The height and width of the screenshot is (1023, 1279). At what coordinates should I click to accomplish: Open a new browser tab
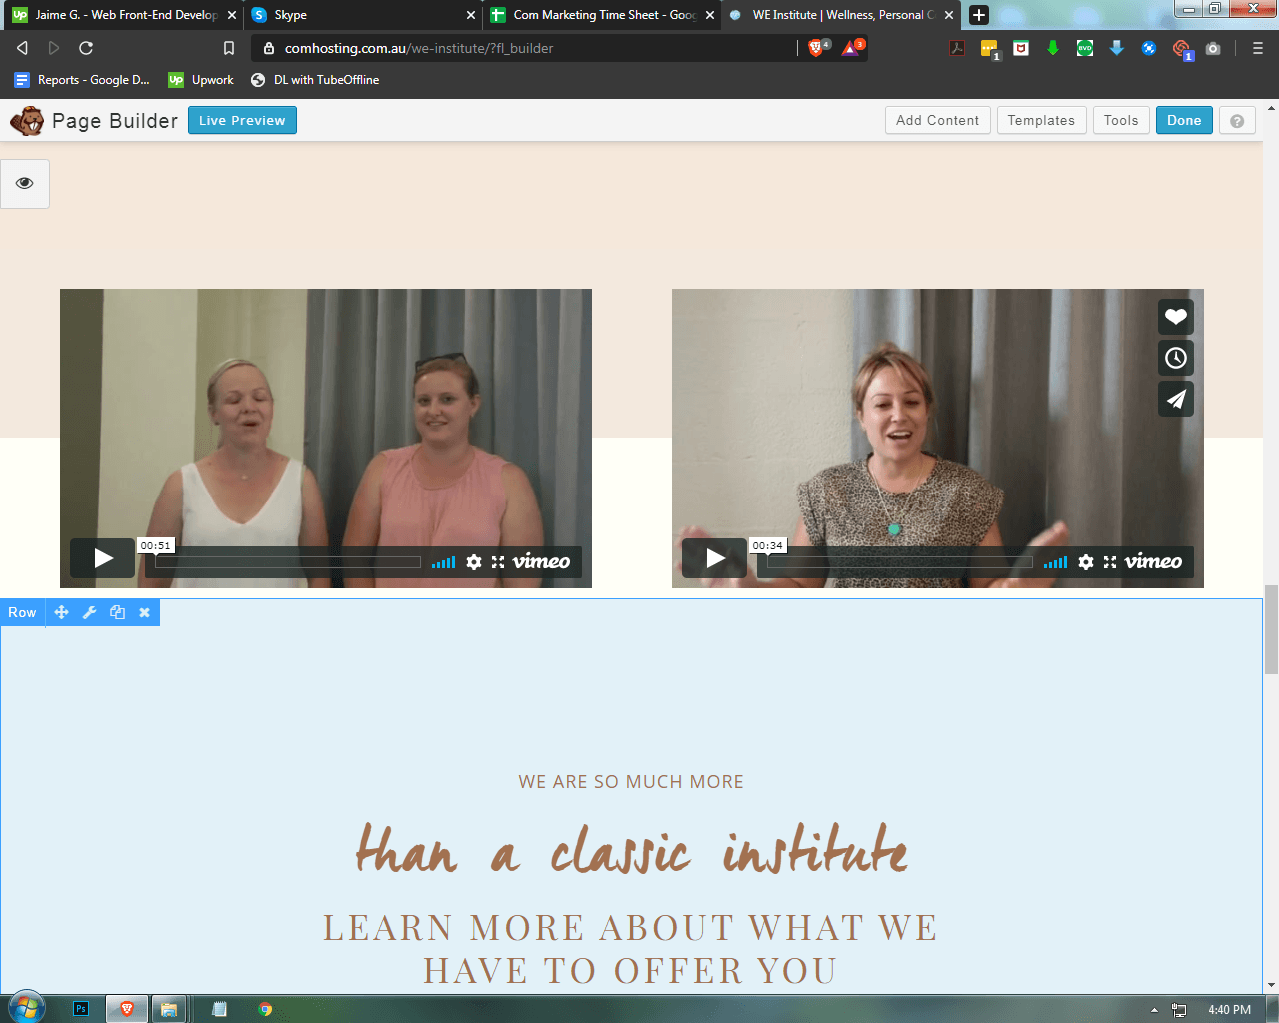[979, 15]
